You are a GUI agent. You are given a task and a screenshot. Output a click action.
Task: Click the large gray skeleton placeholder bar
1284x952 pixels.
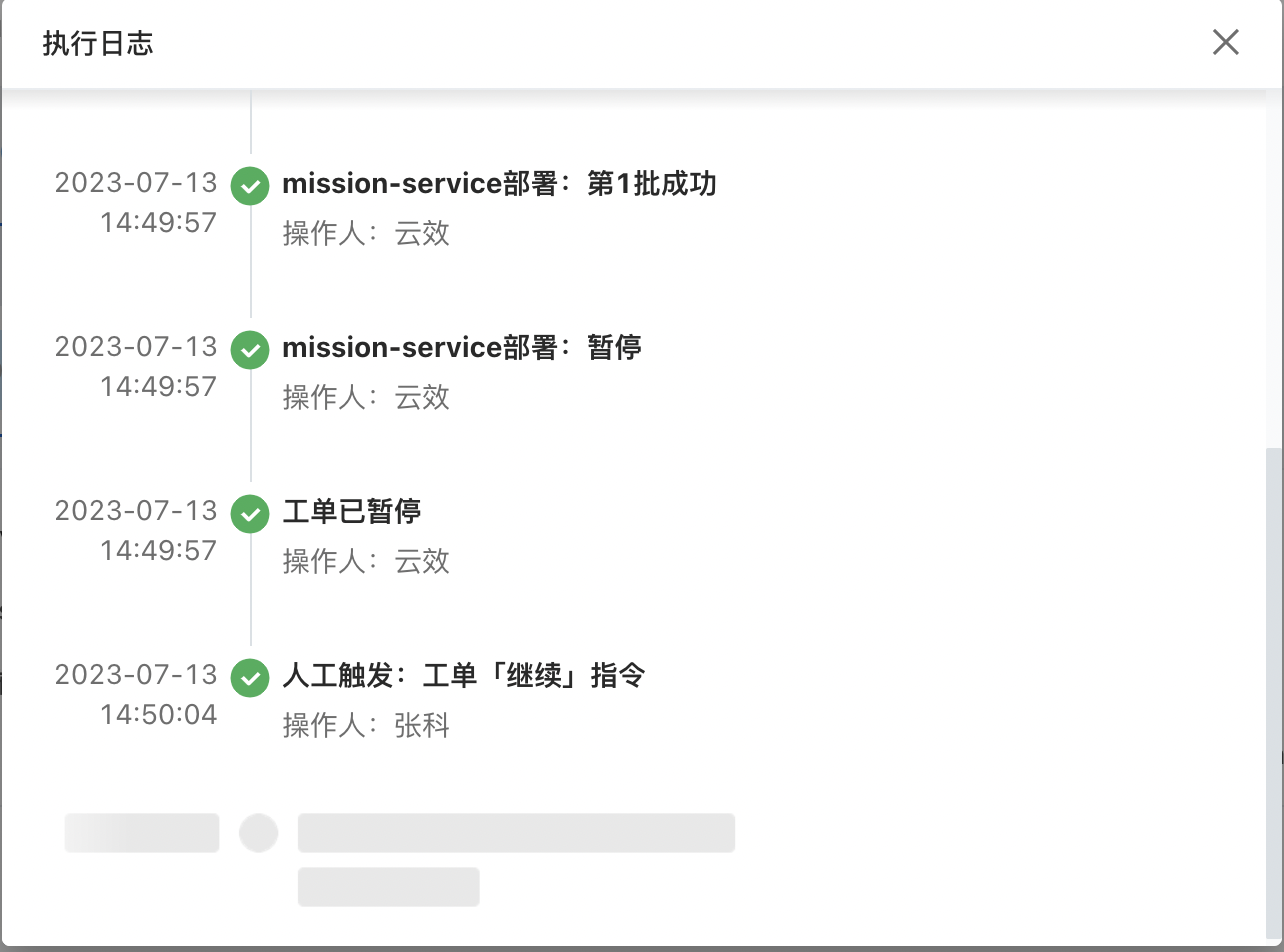point(515,831)
